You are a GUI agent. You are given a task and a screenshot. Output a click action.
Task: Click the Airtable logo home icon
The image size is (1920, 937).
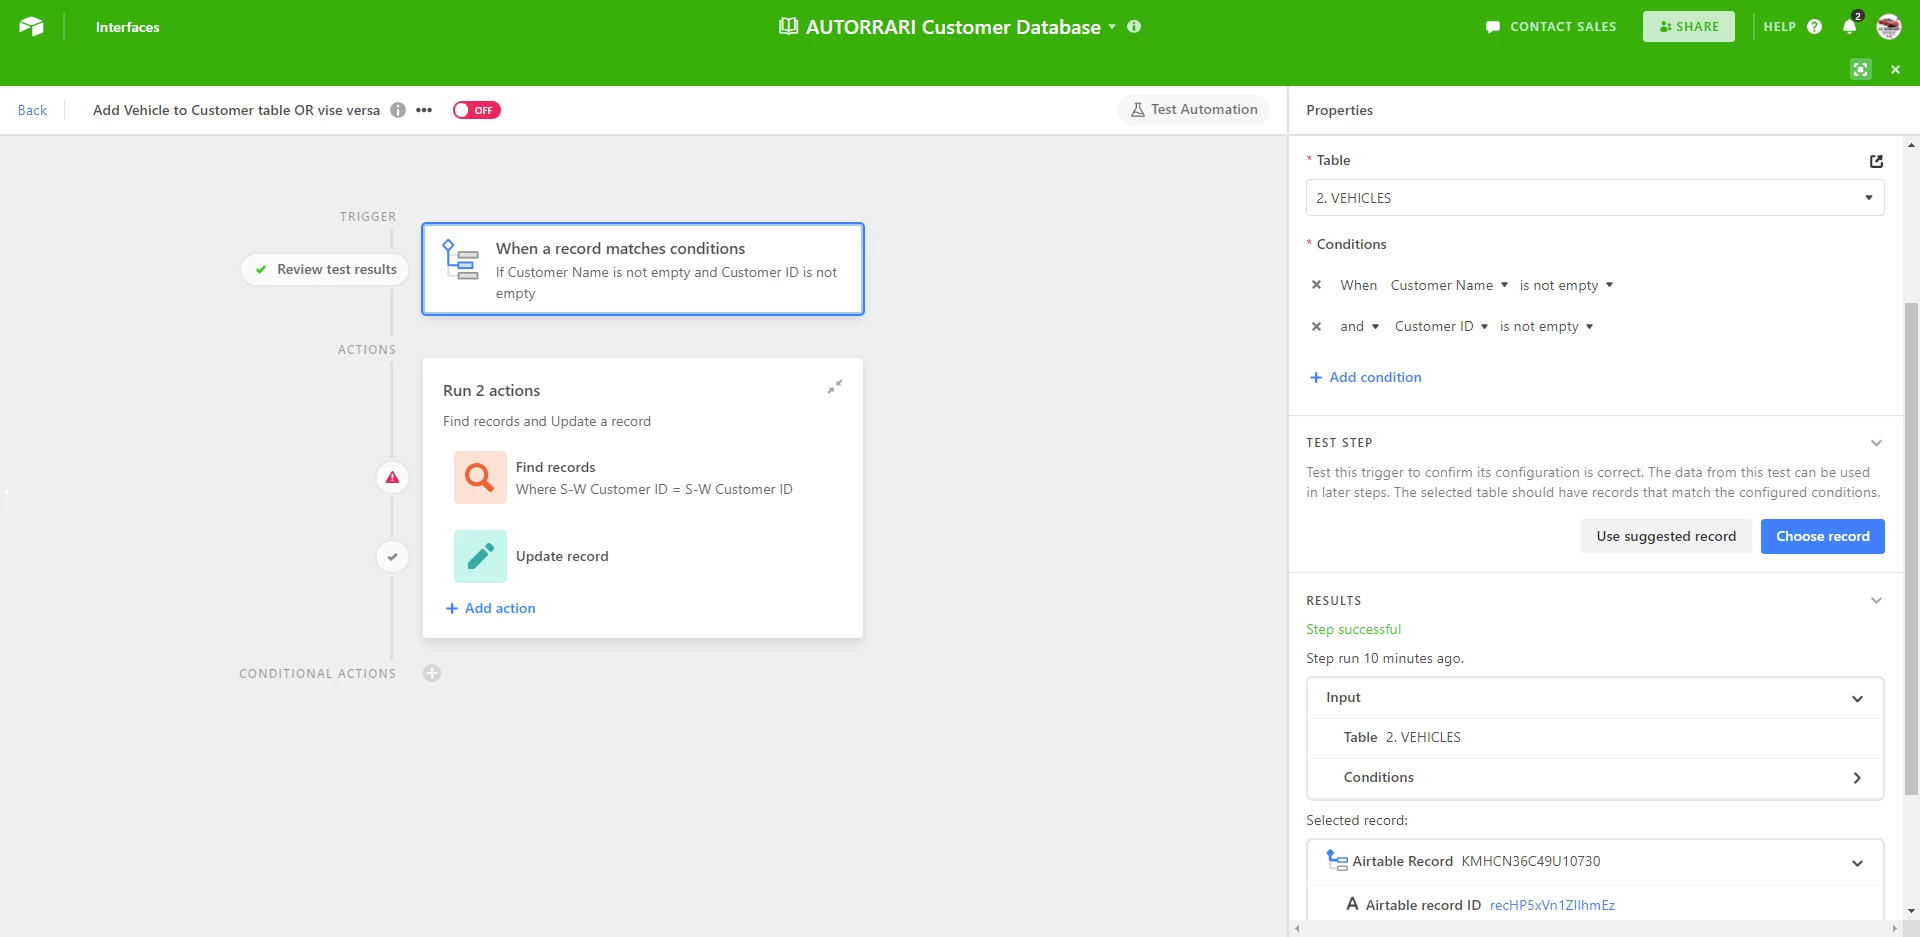click(x=31, y=27)
